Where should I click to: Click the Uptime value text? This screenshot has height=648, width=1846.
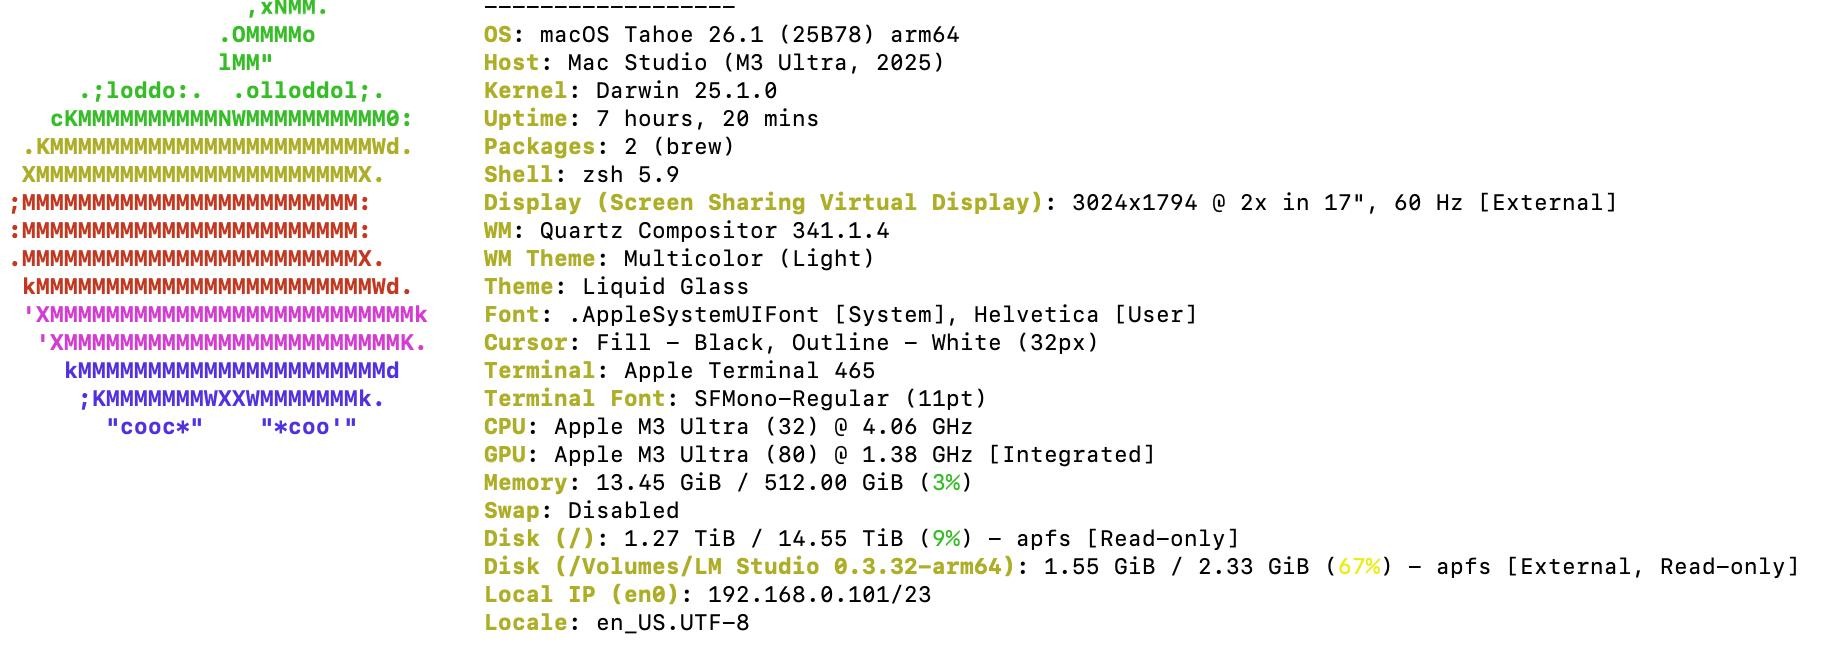click(x=707, y=119)
